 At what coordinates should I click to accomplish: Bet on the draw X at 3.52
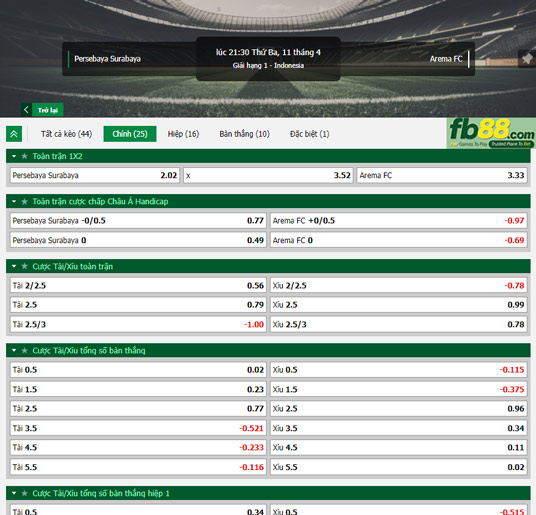pyautogui.click(x=268, y=175)
